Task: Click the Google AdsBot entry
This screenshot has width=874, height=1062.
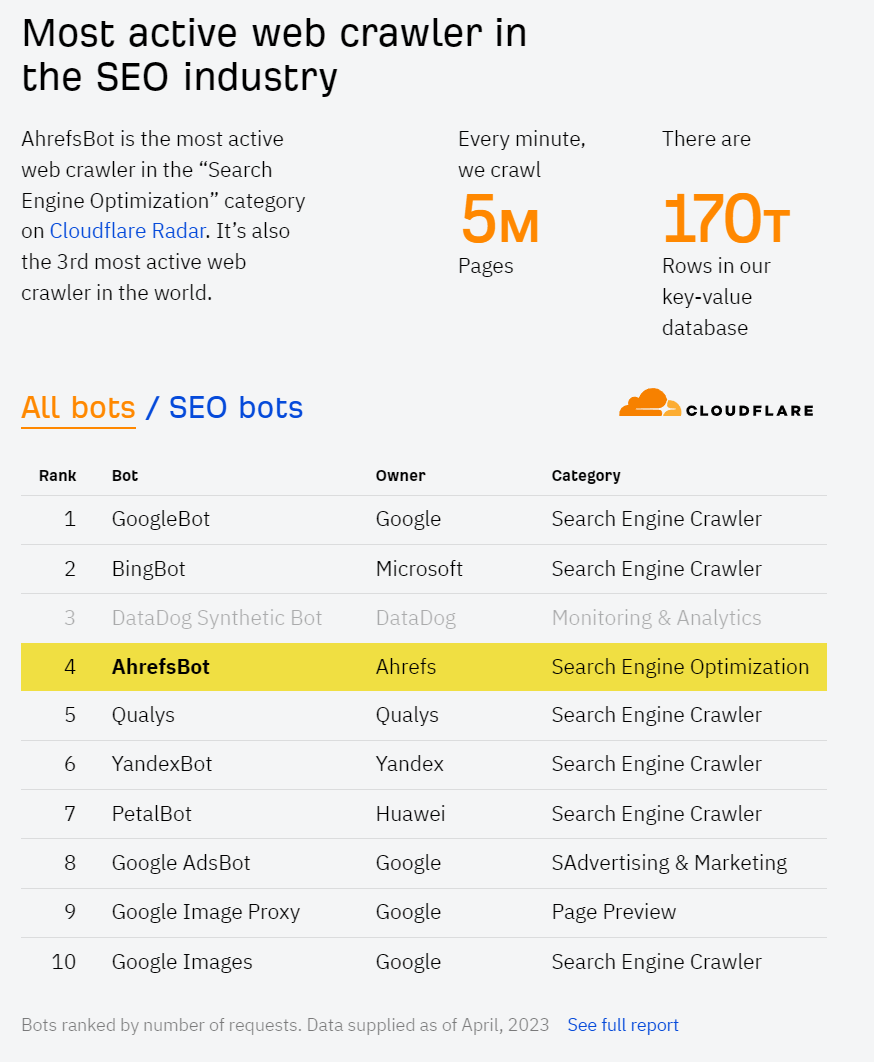Action: click(181, 863)
